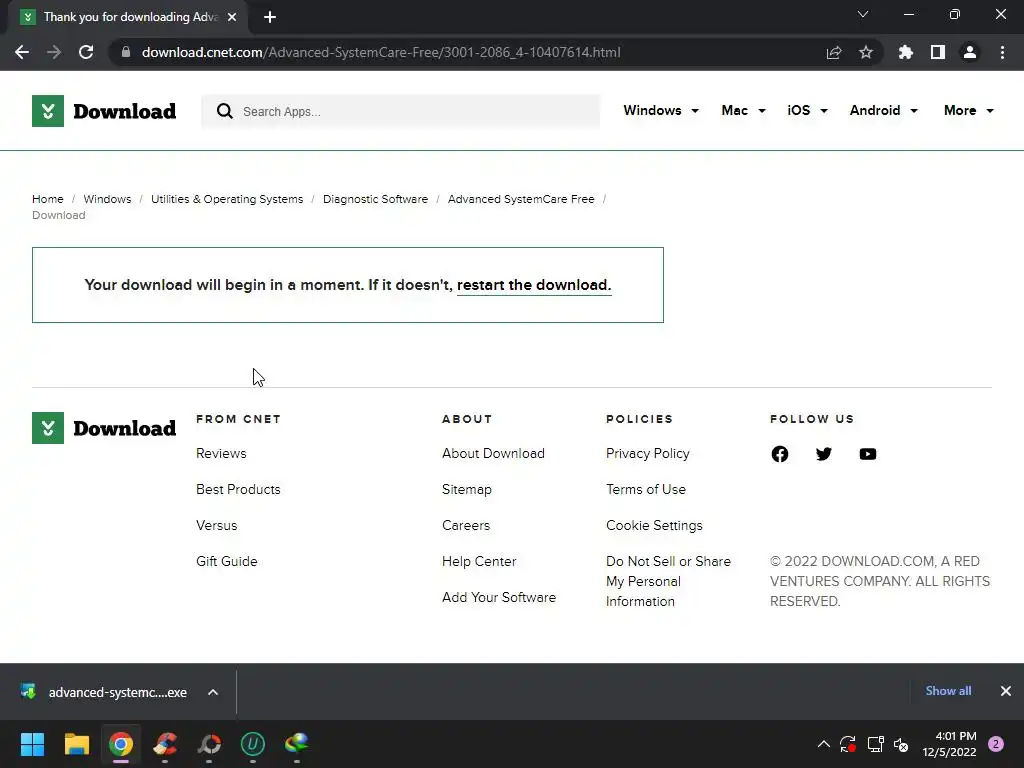Open the Privacy Policy link
This screenshot has height=768, width=1024.
[x=648, y=453]
